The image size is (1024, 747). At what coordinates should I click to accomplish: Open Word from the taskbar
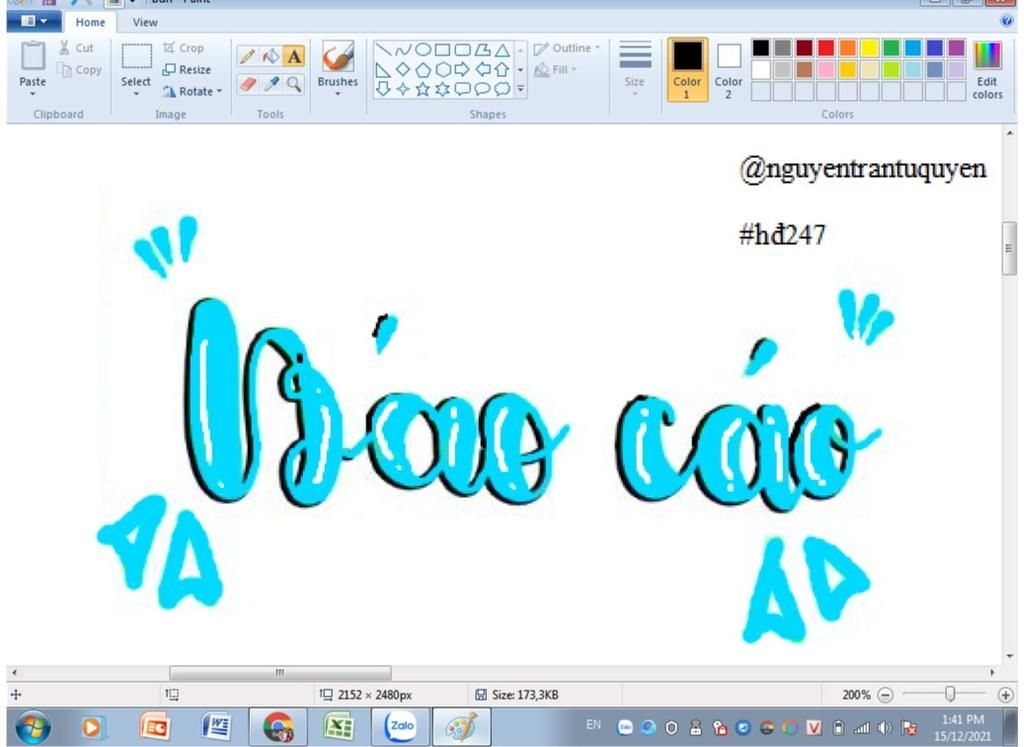(x=217, y=726)
